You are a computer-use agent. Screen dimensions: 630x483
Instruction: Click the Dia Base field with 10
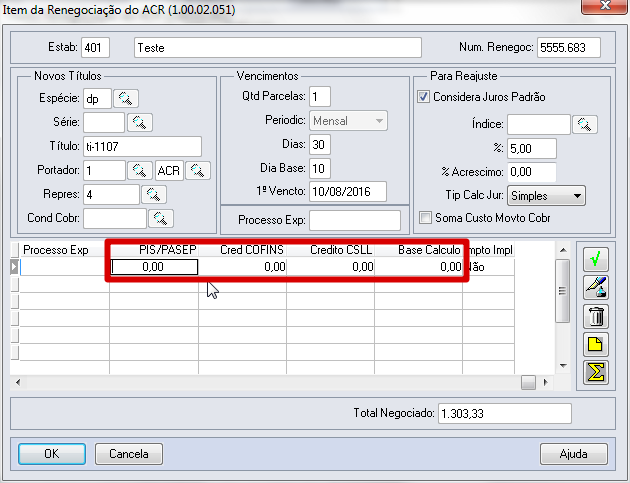[x=320, y=168]
